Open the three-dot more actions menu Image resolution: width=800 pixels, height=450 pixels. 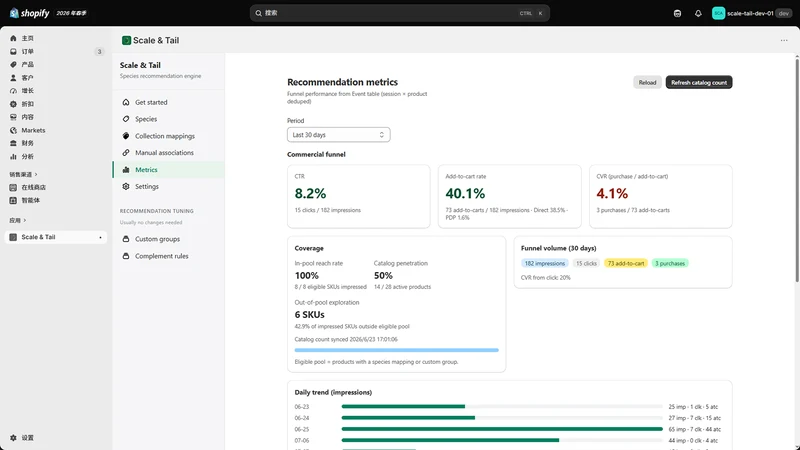(784, 40)
